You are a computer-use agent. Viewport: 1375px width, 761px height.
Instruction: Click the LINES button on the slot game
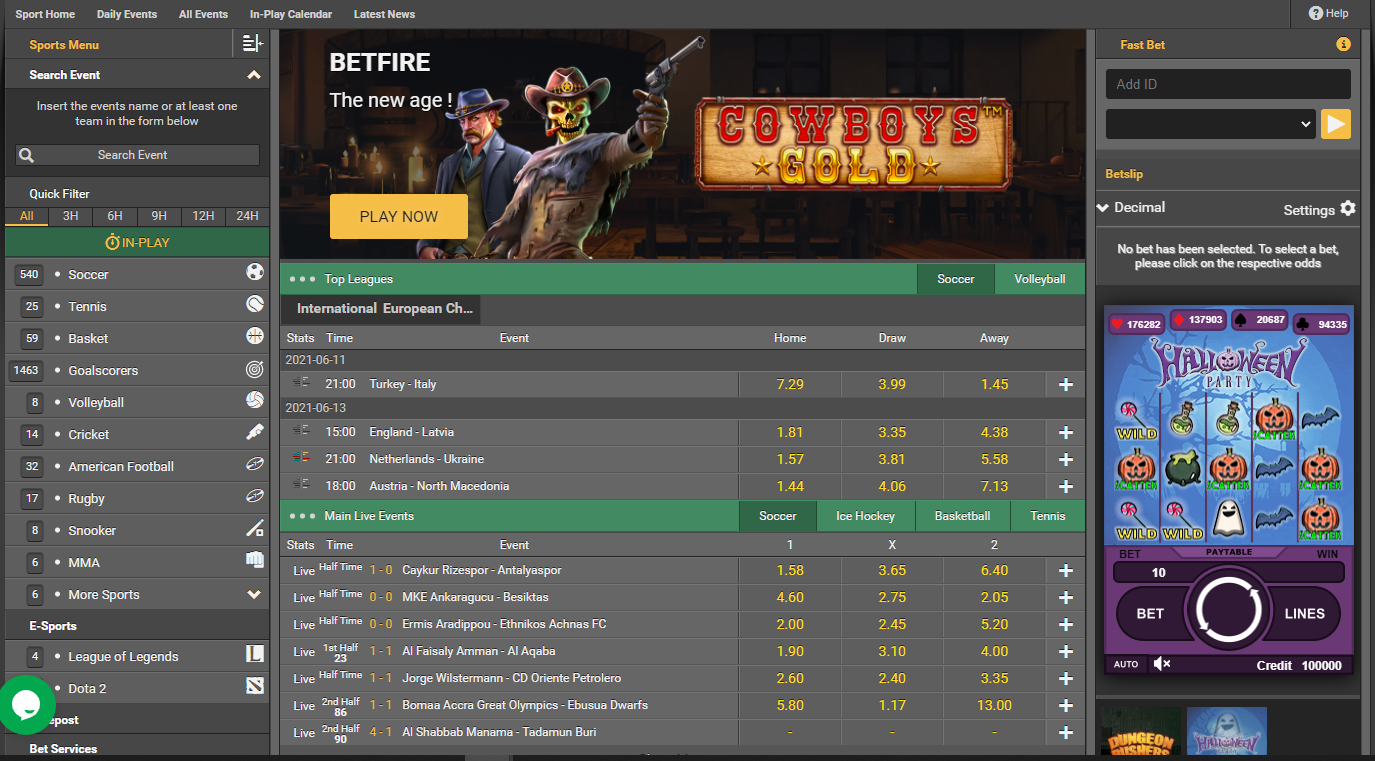click(x=1304, y=613)
